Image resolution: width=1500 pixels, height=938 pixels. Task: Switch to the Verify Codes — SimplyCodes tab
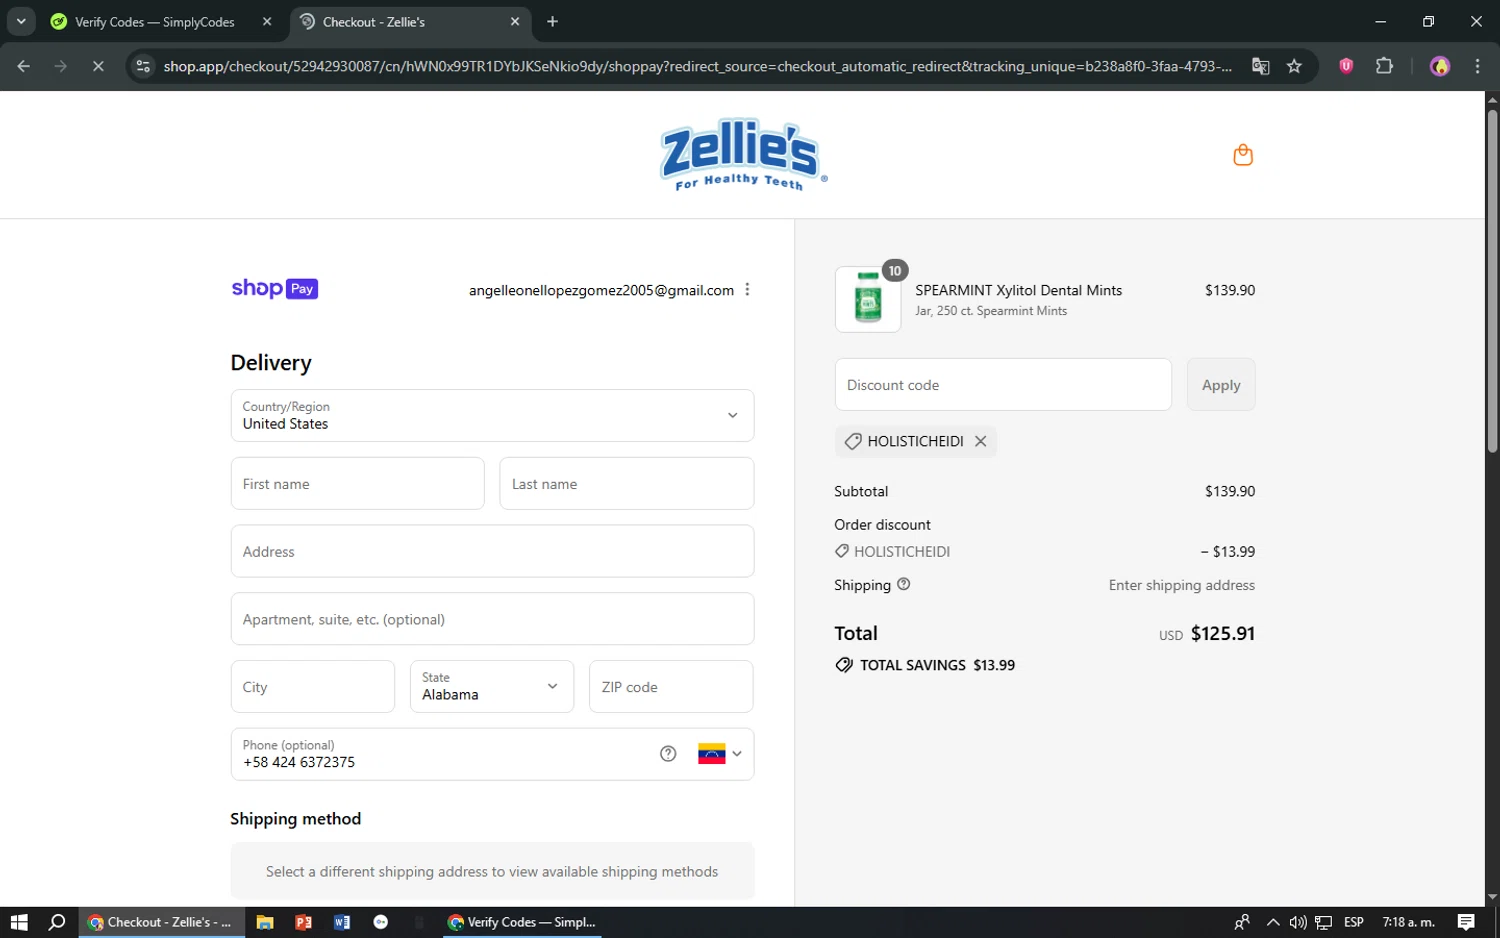click(x=155, y=22)
